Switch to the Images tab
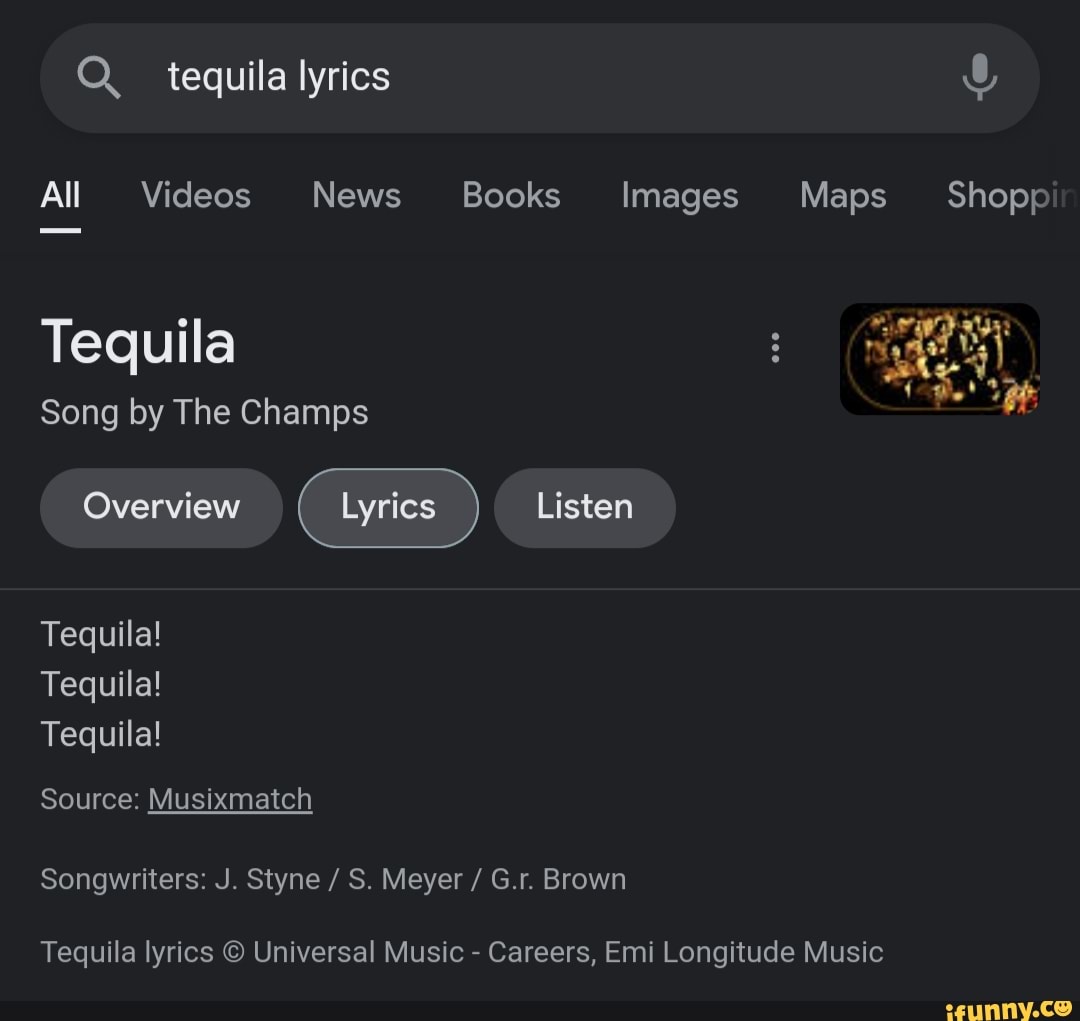The width and height of the screenshot is (1080, 1021). click(x=680, y=196)
